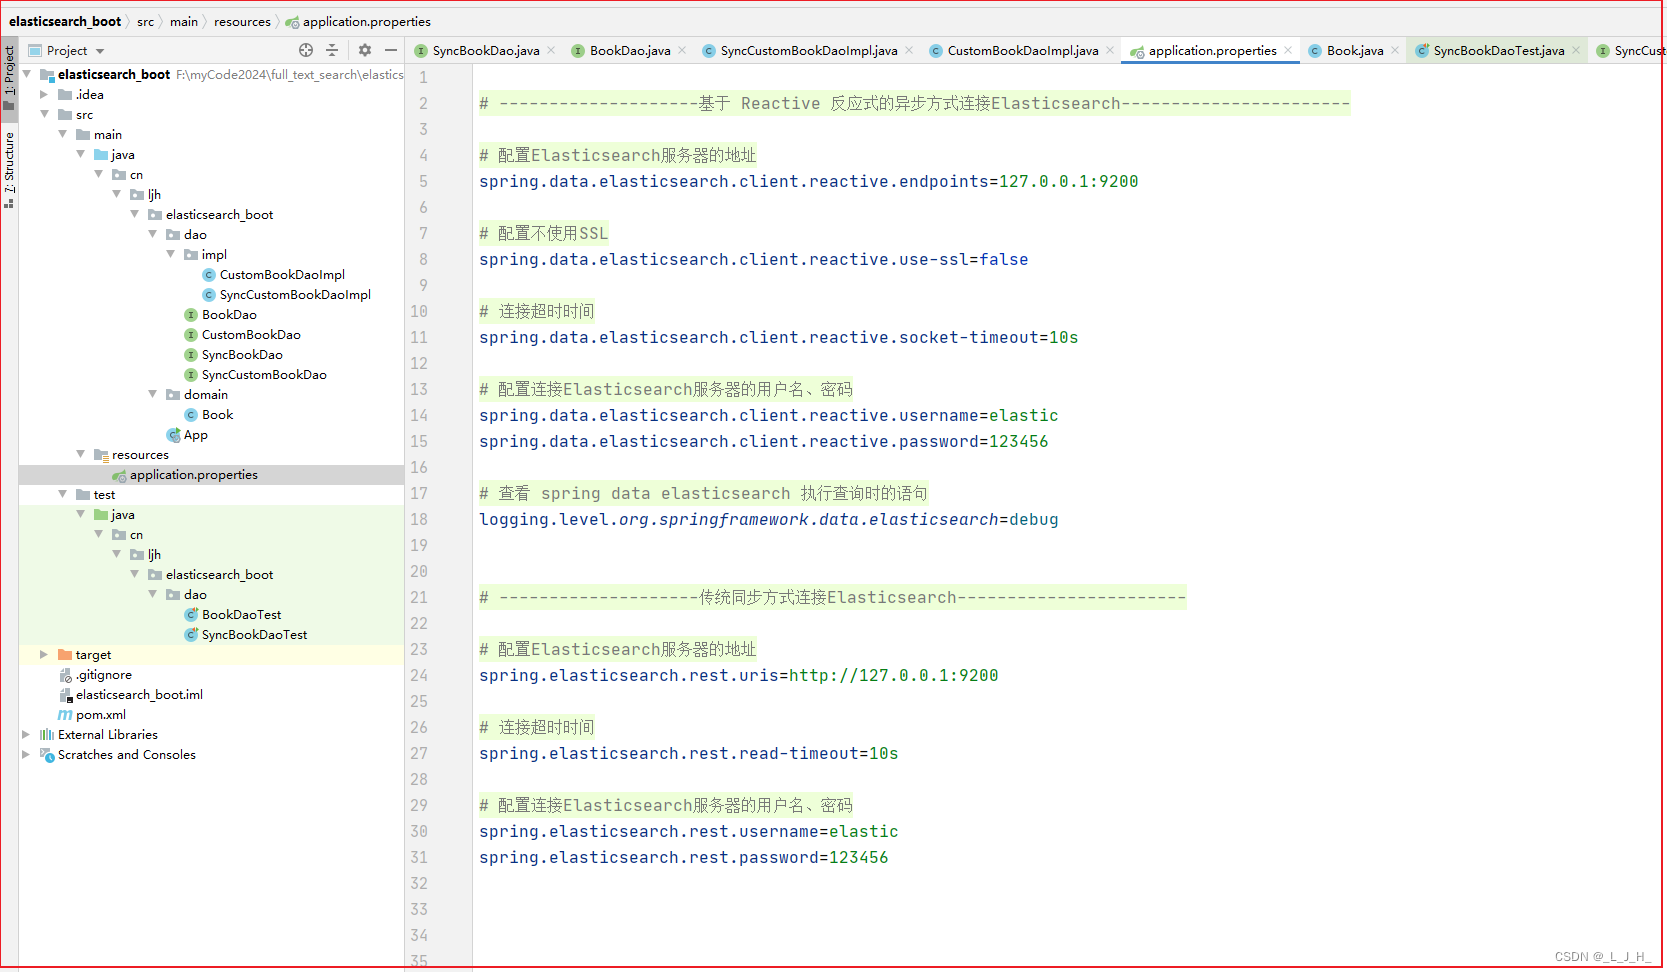Screen dimensions: 1667x972
Task: Open Project panel settings gear
Action: [365, 50]
